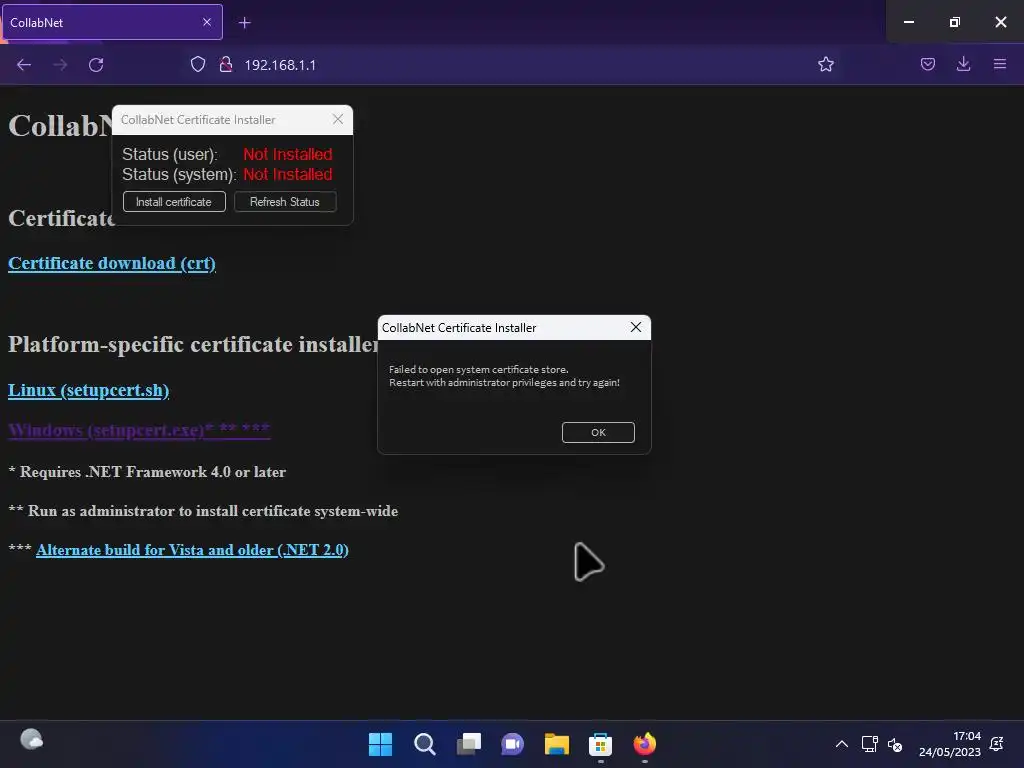Click the insecure connection padlock icon

coord(226,64)
